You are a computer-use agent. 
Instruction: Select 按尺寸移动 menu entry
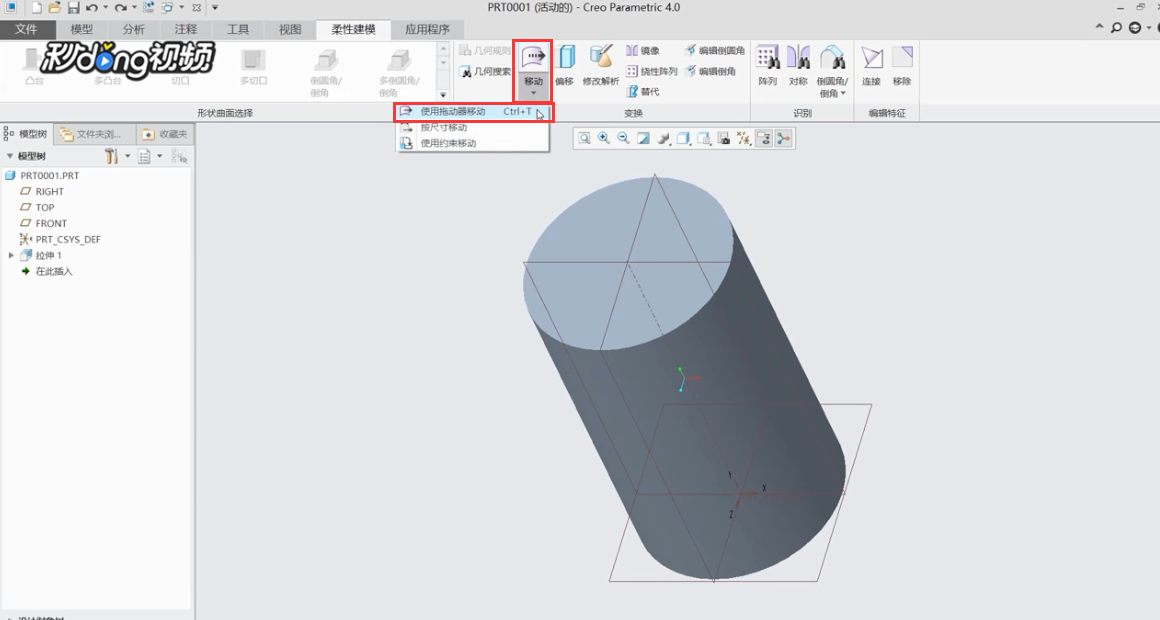click(x=473, y=127)
